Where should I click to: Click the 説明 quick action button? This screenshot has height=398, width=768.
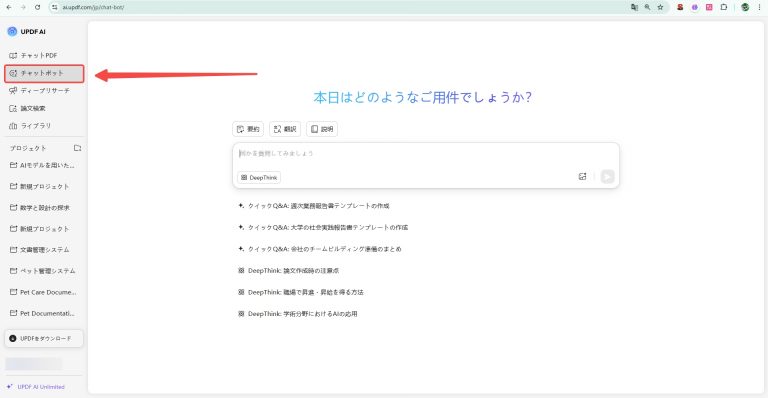[x=322, y=129]
